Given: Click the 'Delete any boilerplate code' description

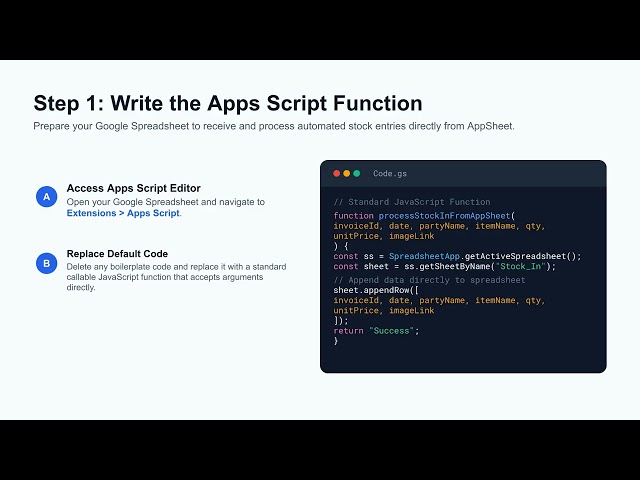Looking at the screenshot, I should [x=176, y=277].
